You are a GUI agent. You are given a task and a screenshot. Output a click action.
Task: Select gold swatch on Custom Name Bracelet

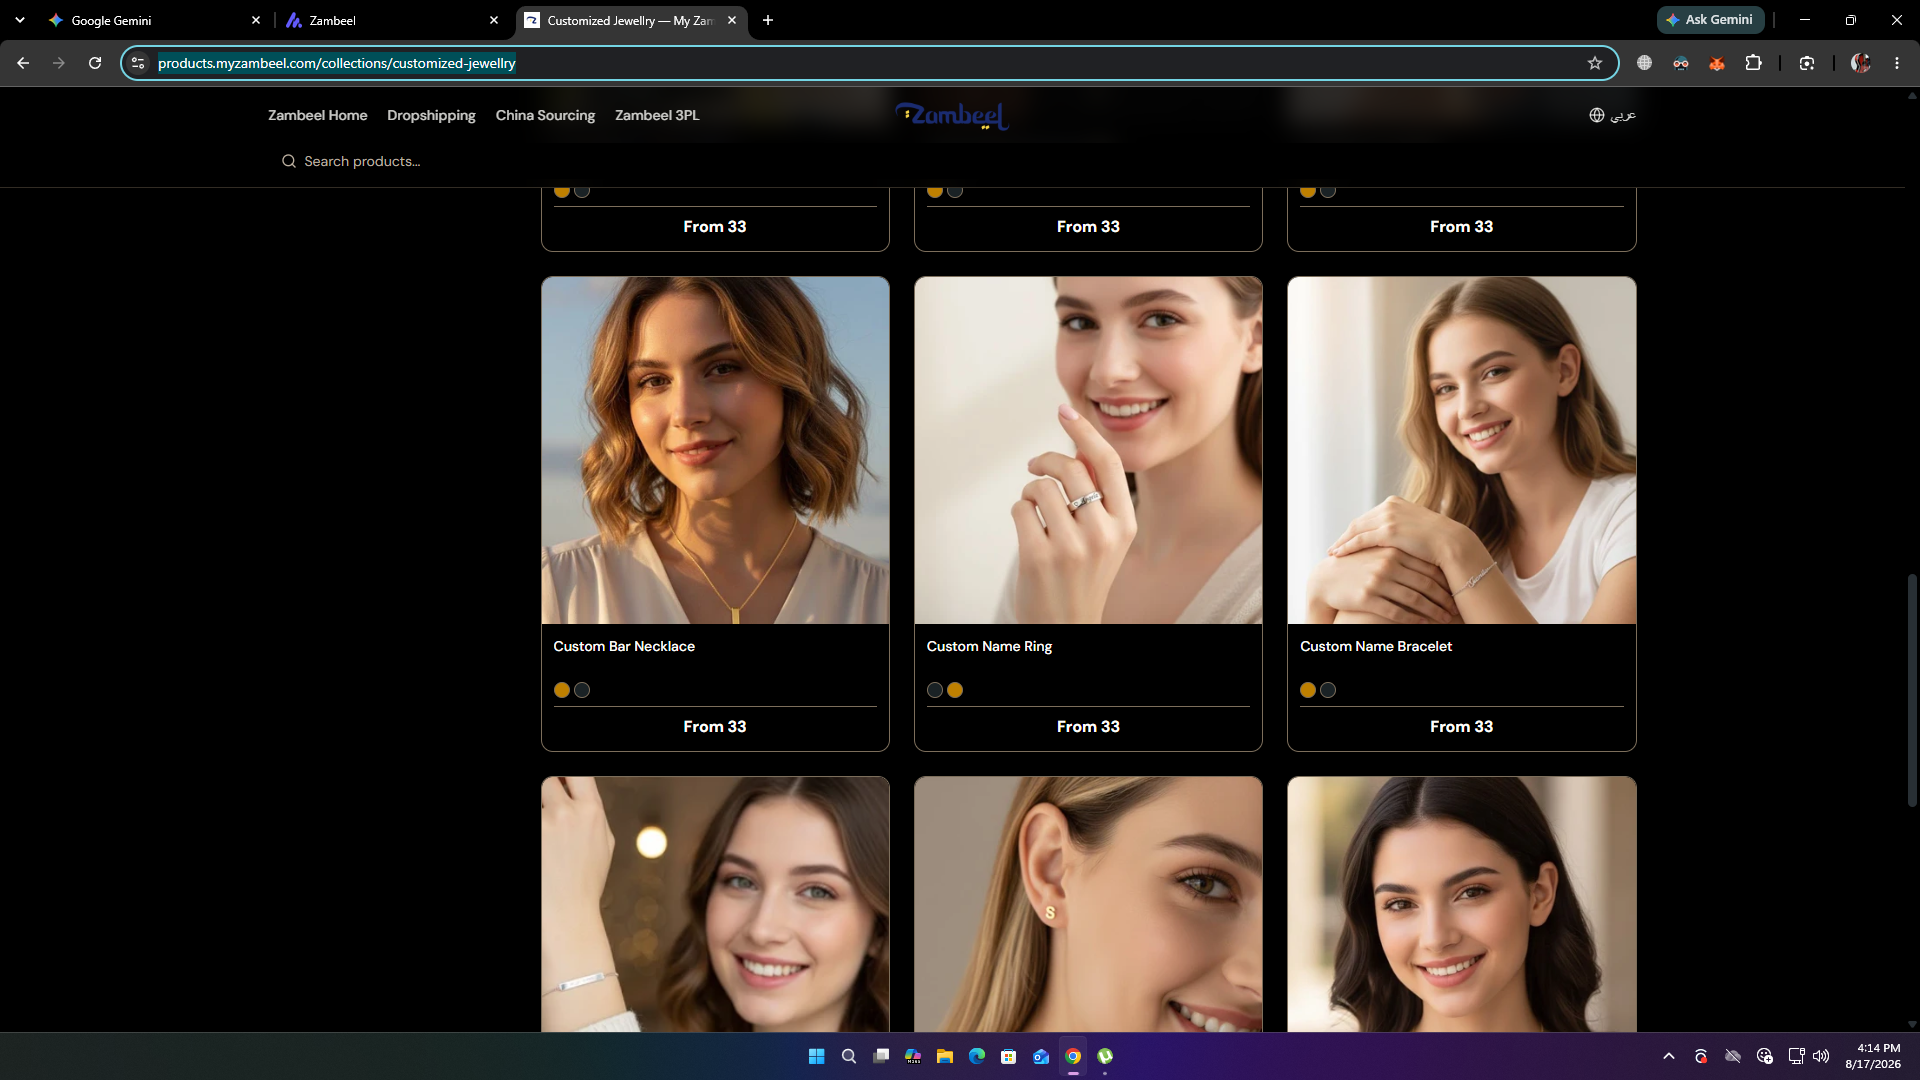click(x=1308, y=690)
